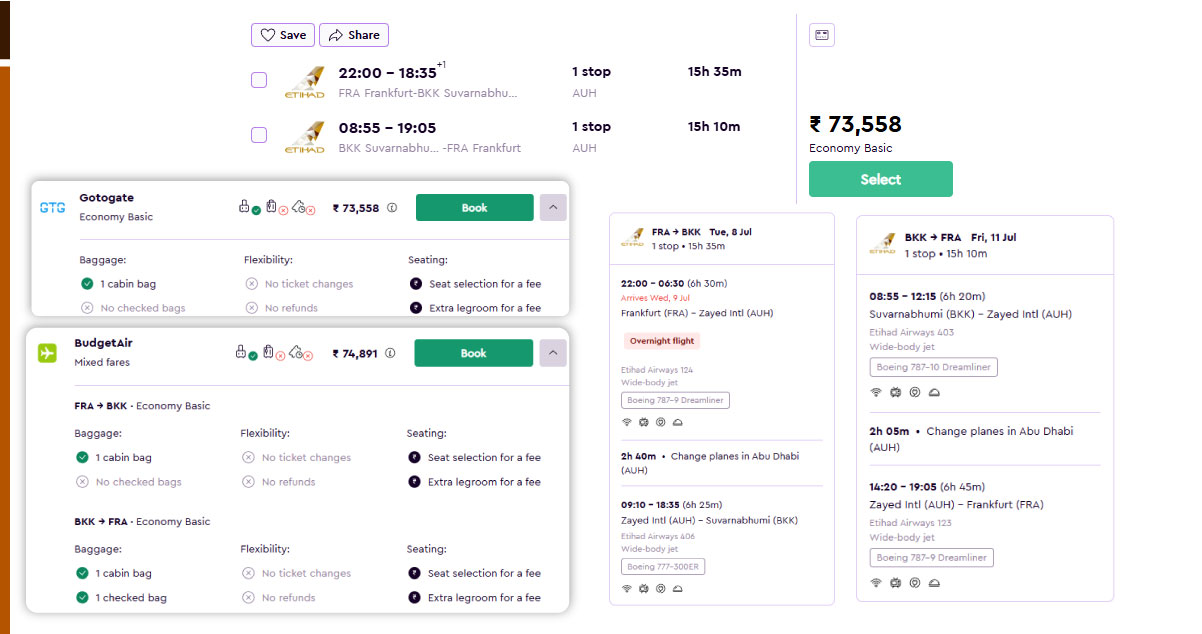Click Gotogate's cabin bag included icon
Screen dimensions: 1202x634
(x=246, y=207)
